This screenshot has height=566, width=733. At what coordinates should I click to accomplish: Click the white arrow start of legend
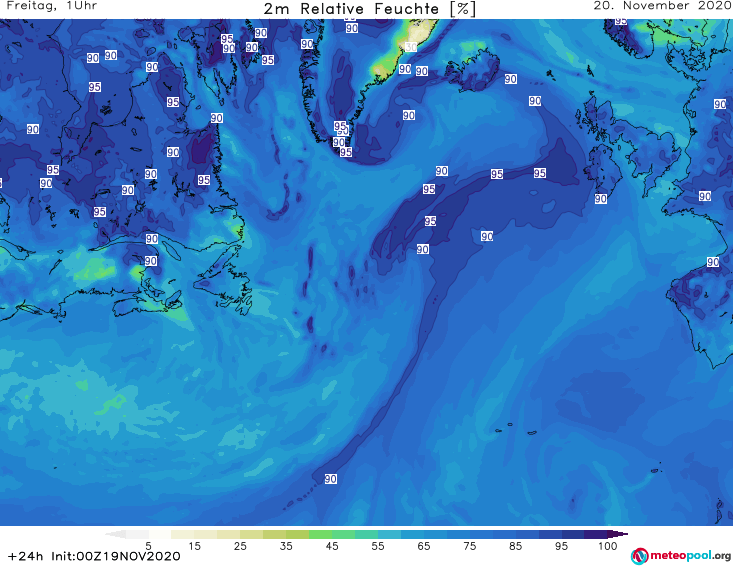pos(115,534)
